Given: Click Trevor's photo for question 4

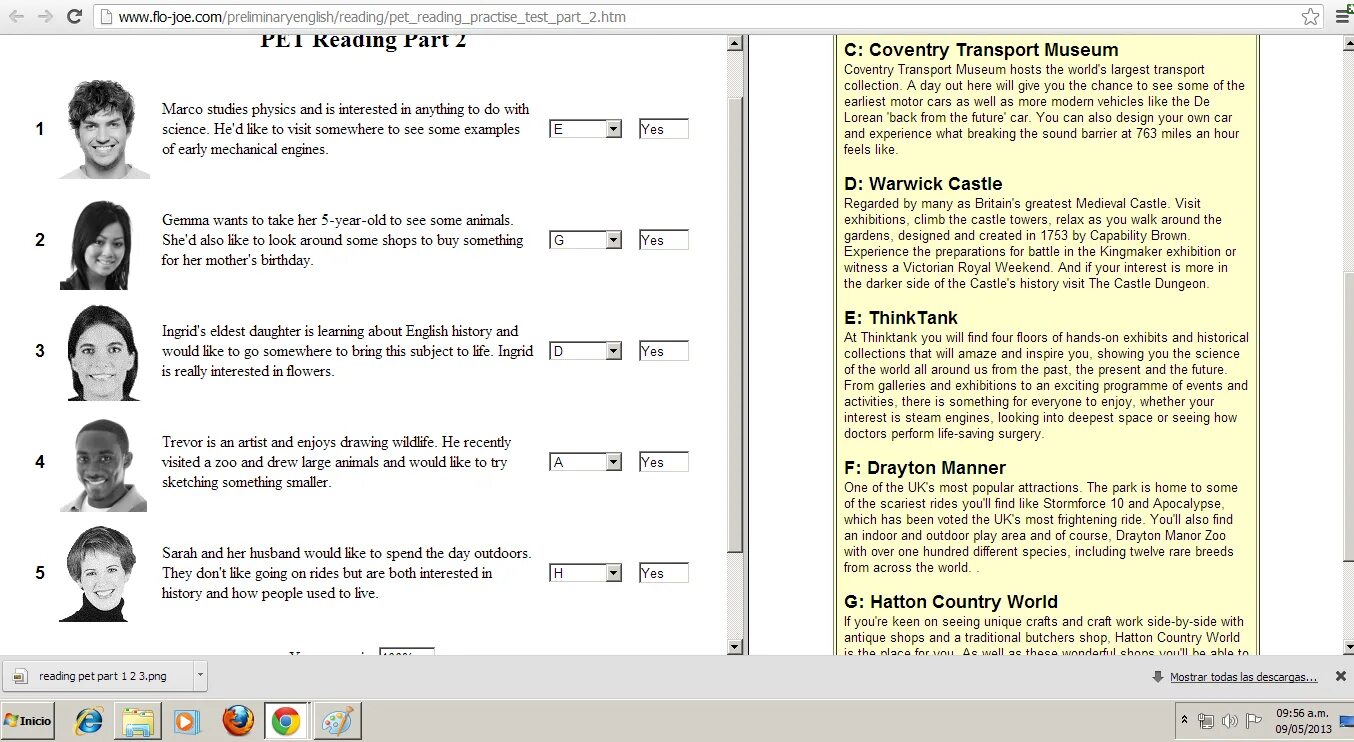Looking at the screenshot, I should [103, 465].
